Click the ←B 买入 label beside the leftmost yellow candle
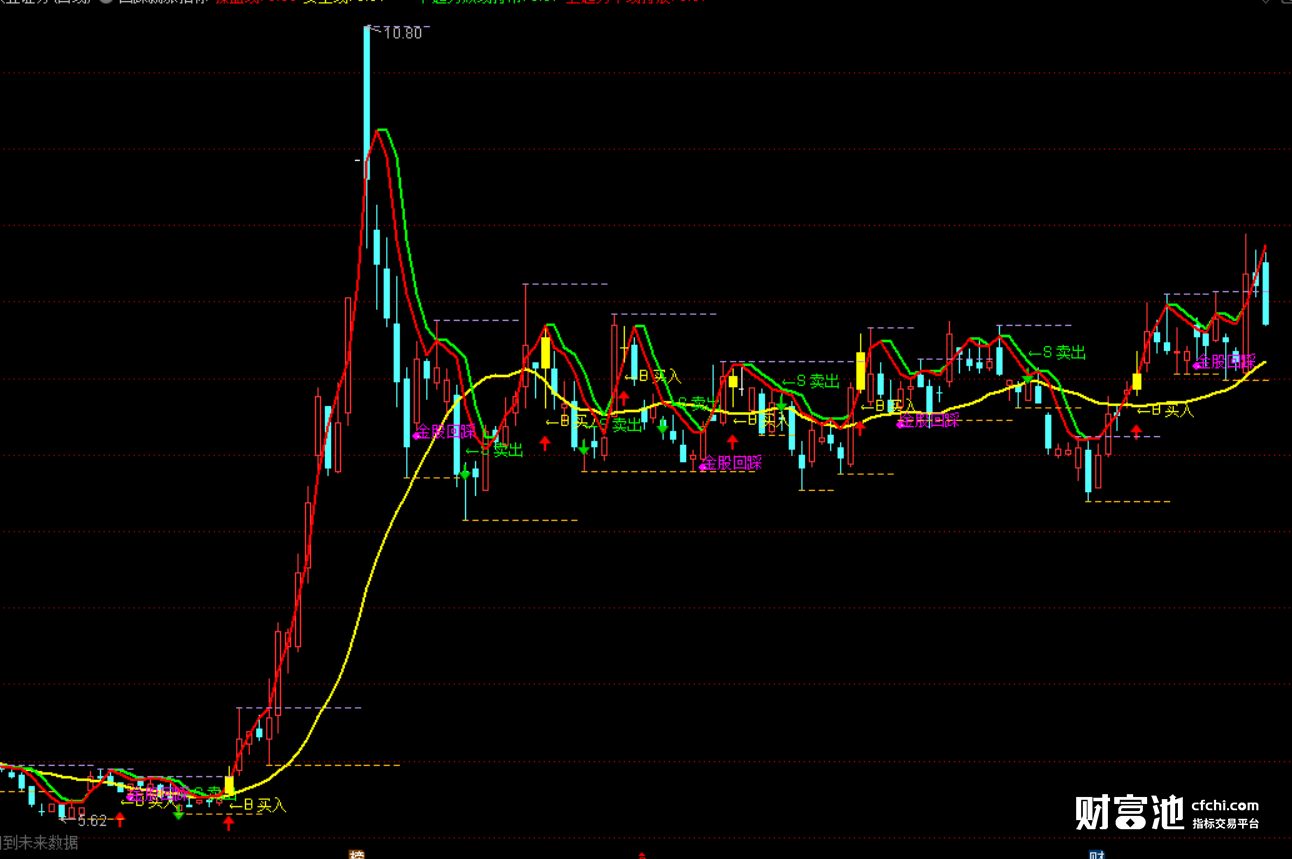Viewport: 1292px width, 859px height. pyautogui.click(x=257, y=805)
